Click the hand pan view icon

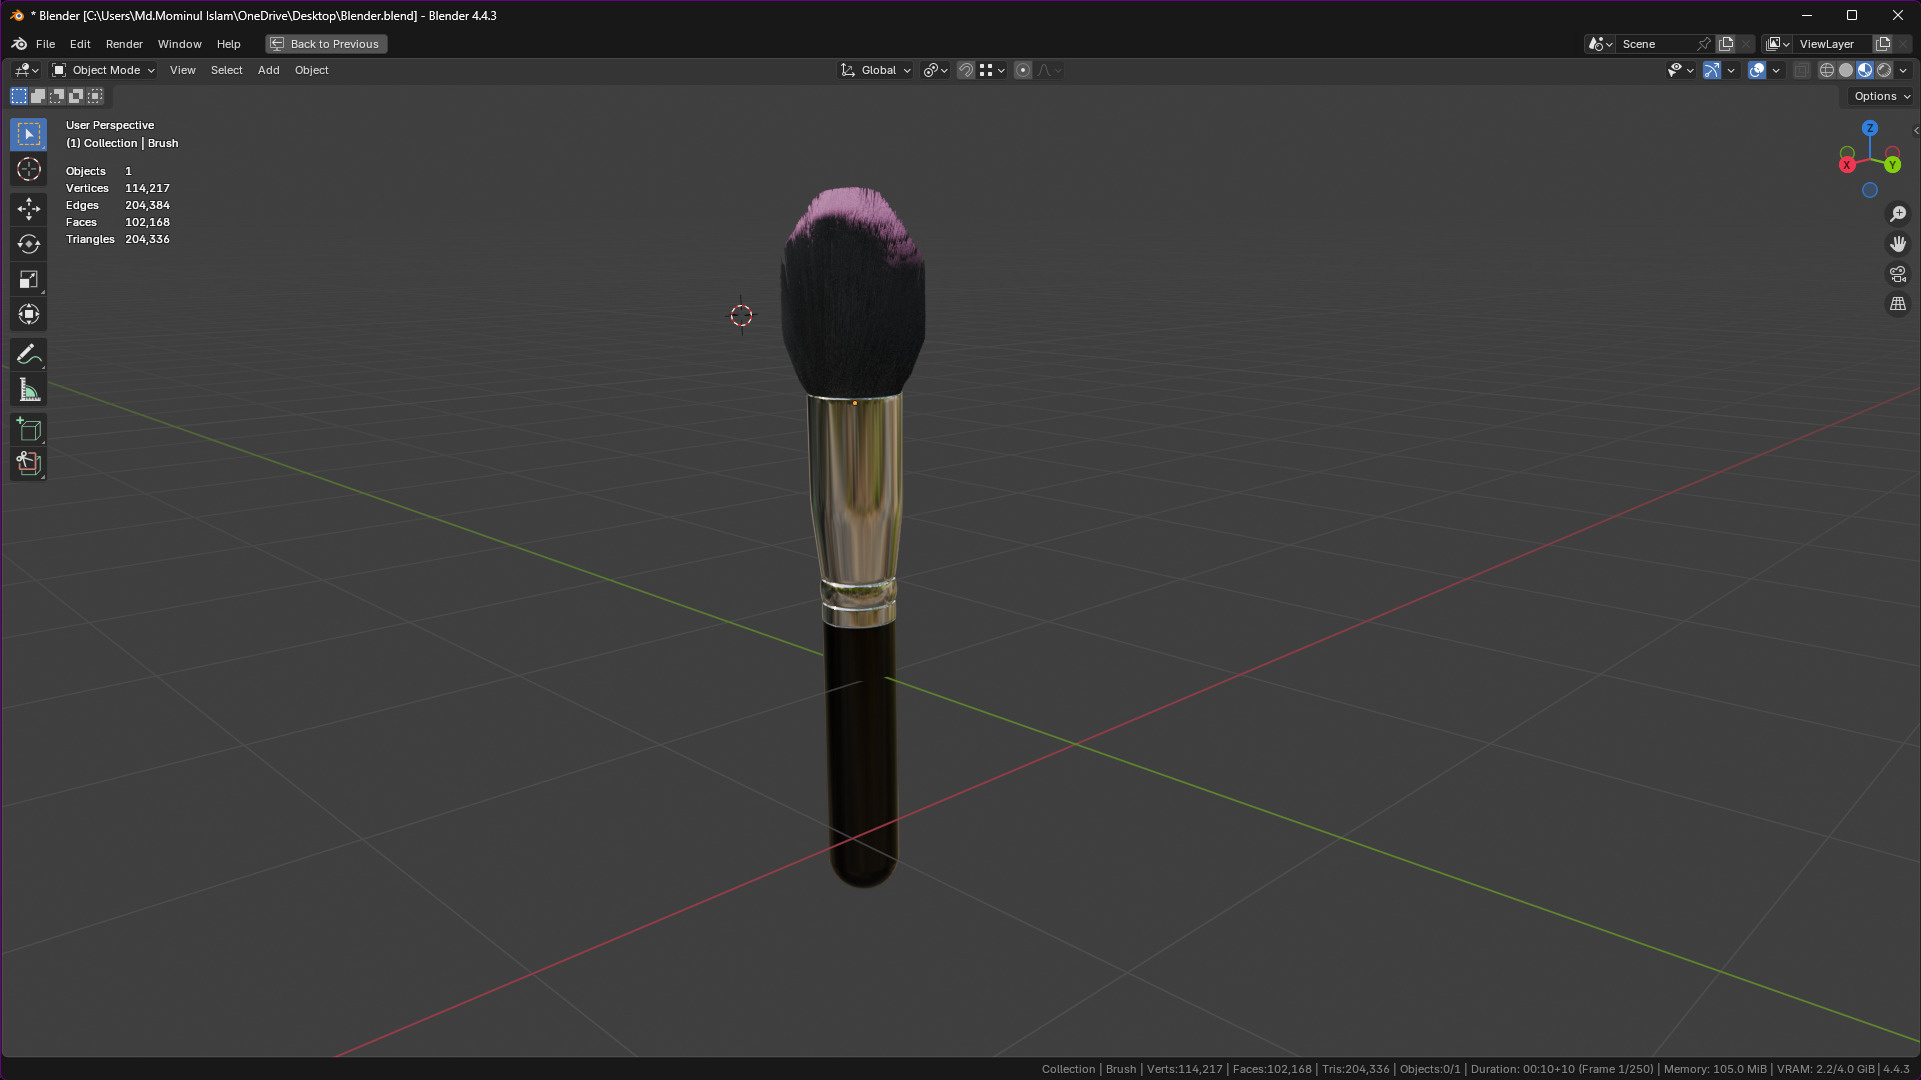click(1897, 244)
